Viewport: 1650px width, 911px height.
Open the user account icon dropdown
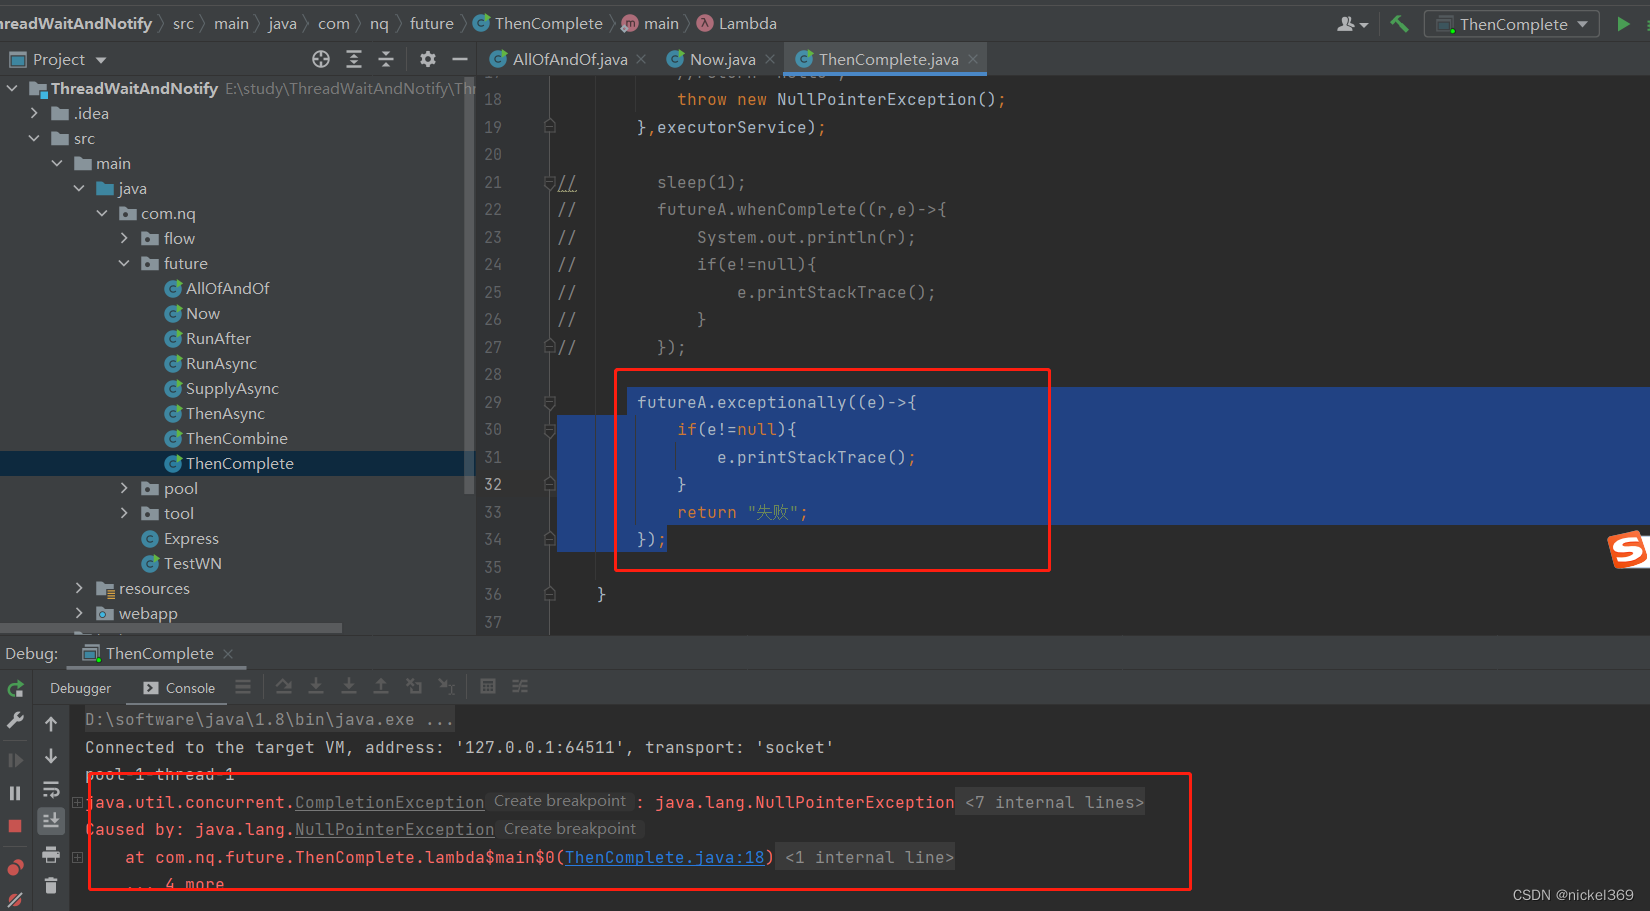coord(1352,23)
